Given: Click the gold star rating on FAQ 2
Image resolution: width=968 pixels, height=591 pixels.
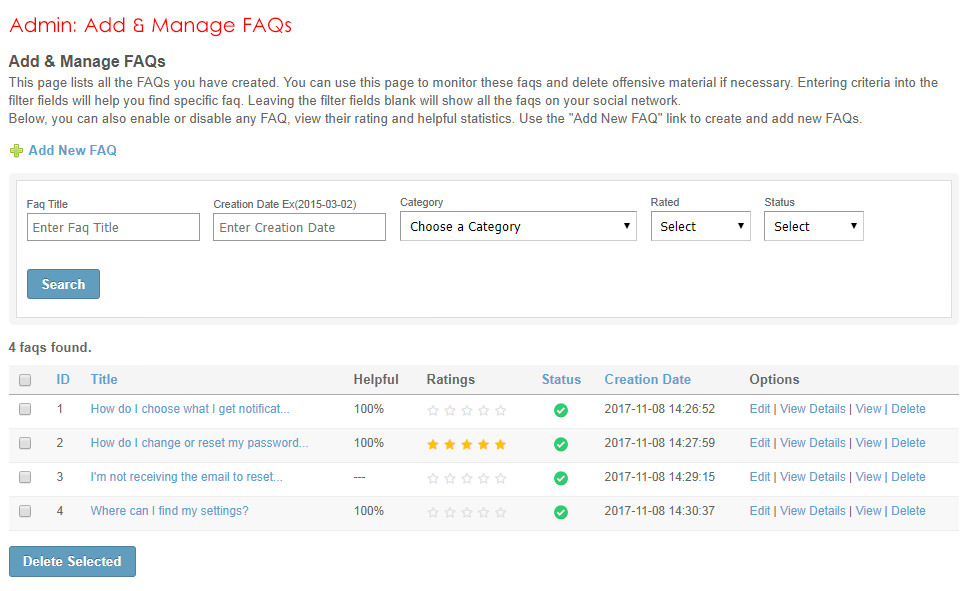Looking at the screenshot, I should click(466, 444).
